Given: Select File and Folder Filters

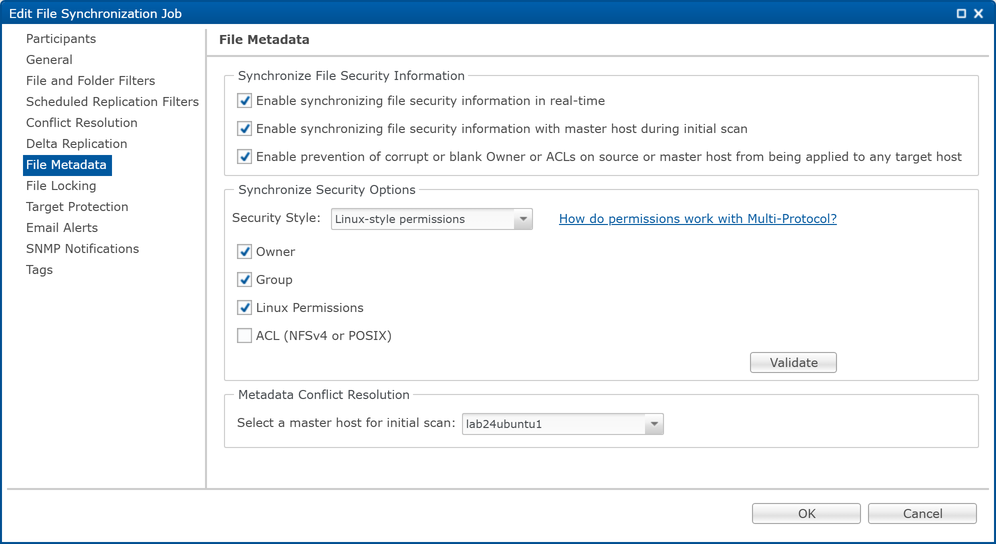Looking at the screenshot, I should click(x=90, y=81).
